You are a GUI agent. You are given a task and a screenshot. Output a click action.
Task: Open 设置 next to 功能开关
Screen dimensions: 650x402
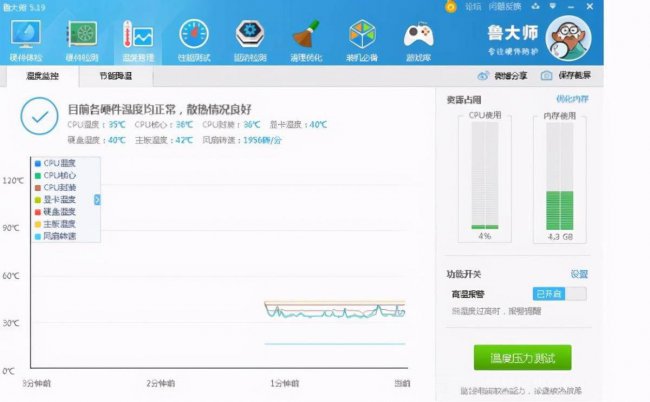[579, 274]
